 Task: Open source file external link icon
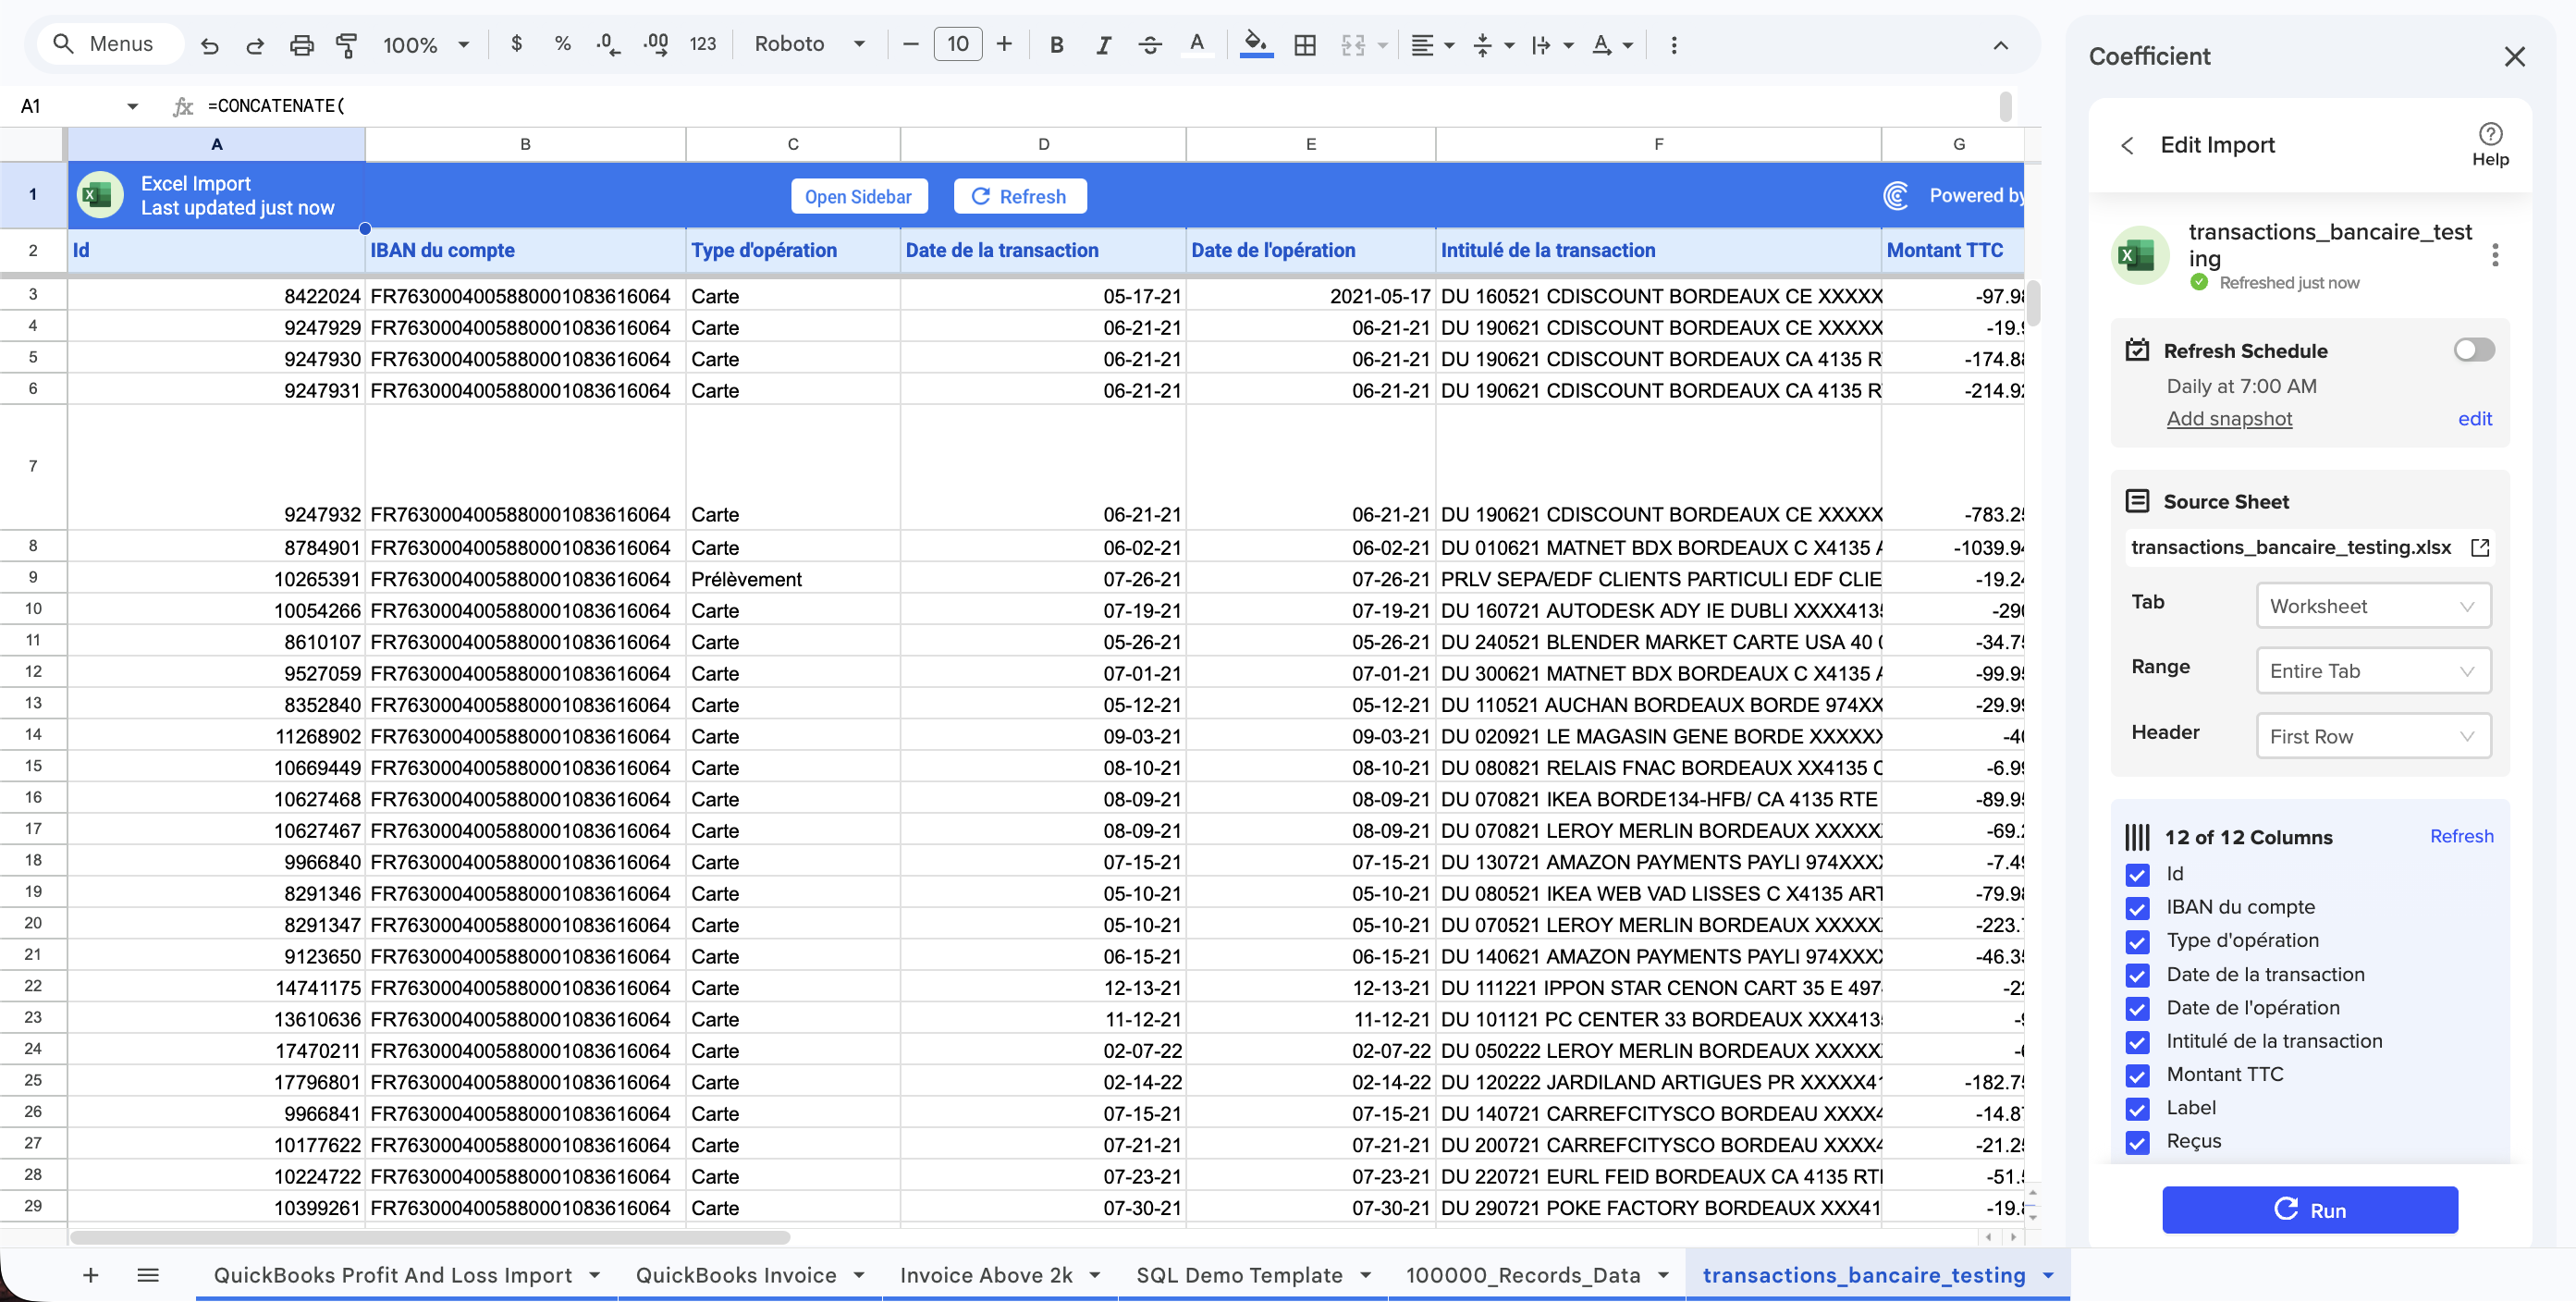pyautogui.click(x=2479, y=547)
